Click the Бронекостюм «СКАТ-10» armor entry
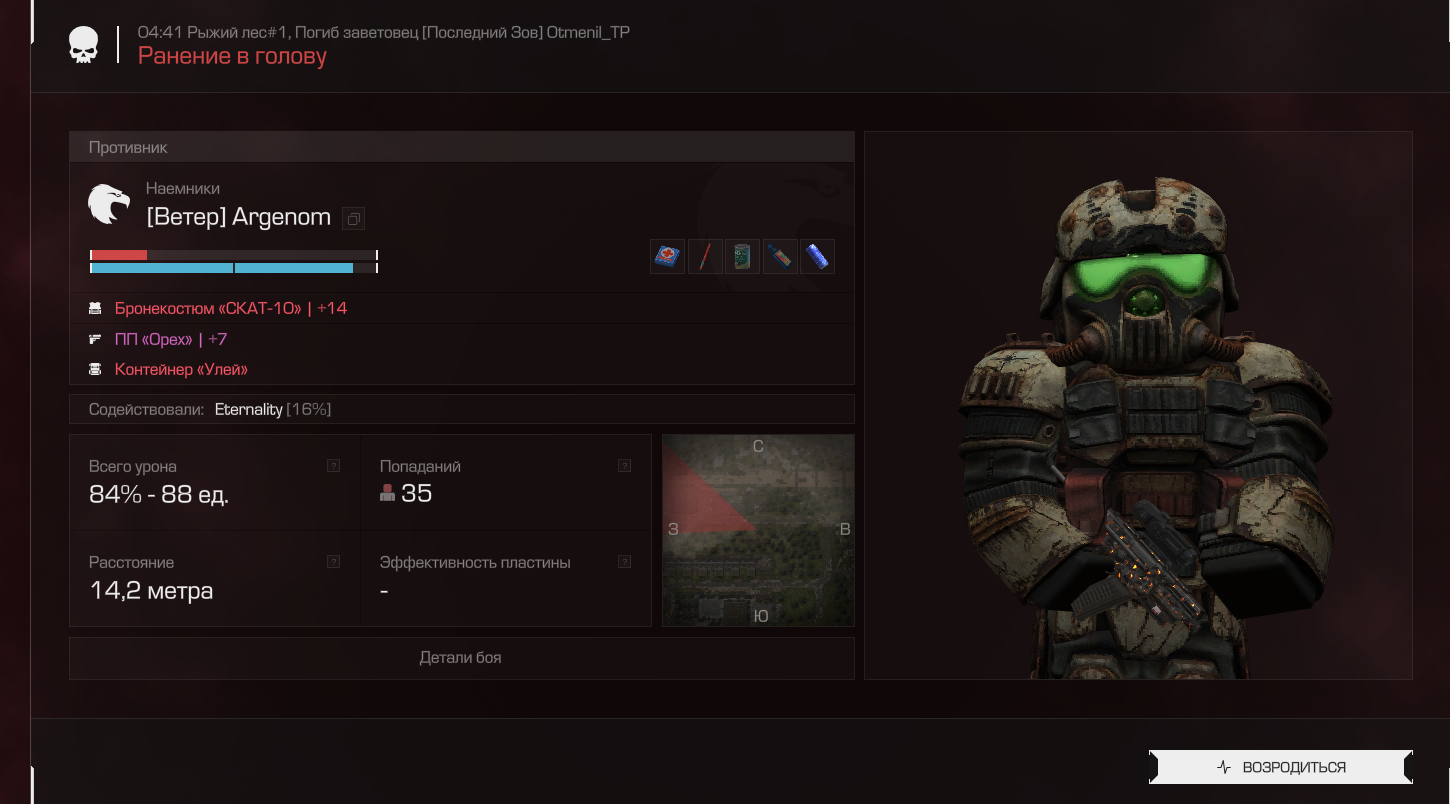 pos(208,308)
